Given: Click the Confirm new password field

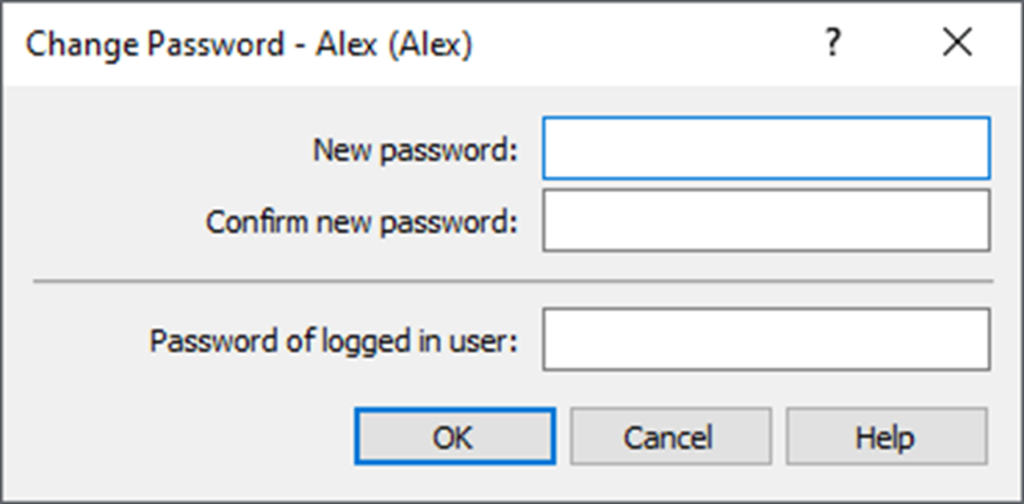Looking at the screenshot, I should [766, 221].
